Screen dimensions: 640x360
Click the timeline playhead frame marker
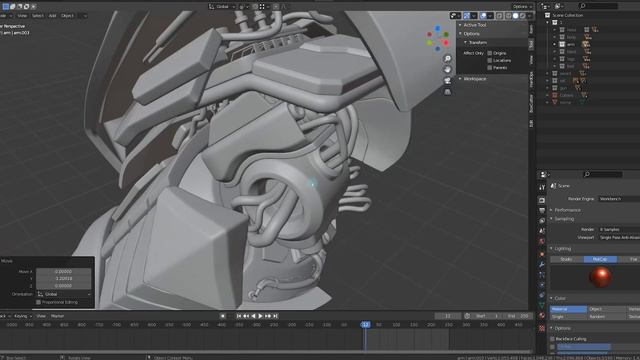point(365,324)
